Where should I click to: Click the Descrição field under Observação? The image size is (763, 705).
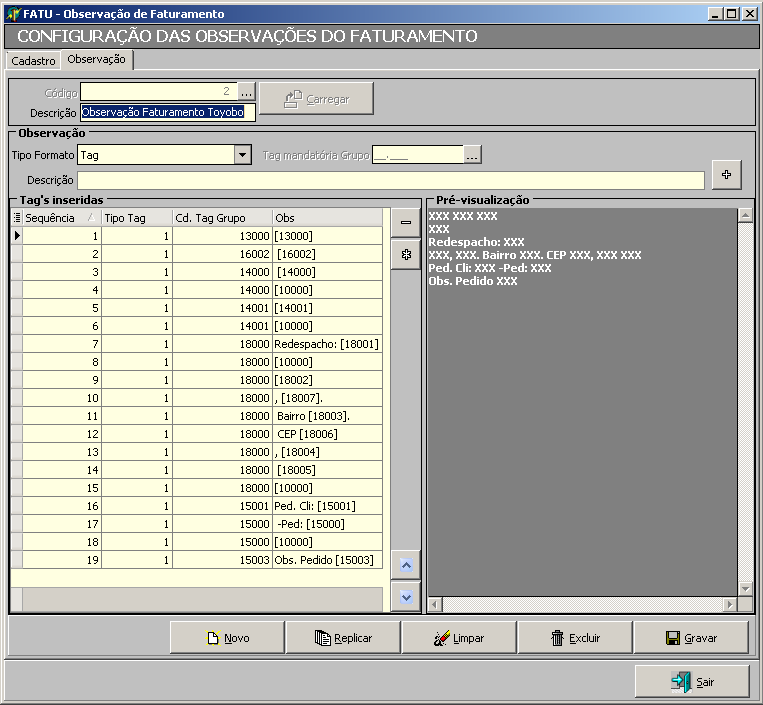coord(391,180)
